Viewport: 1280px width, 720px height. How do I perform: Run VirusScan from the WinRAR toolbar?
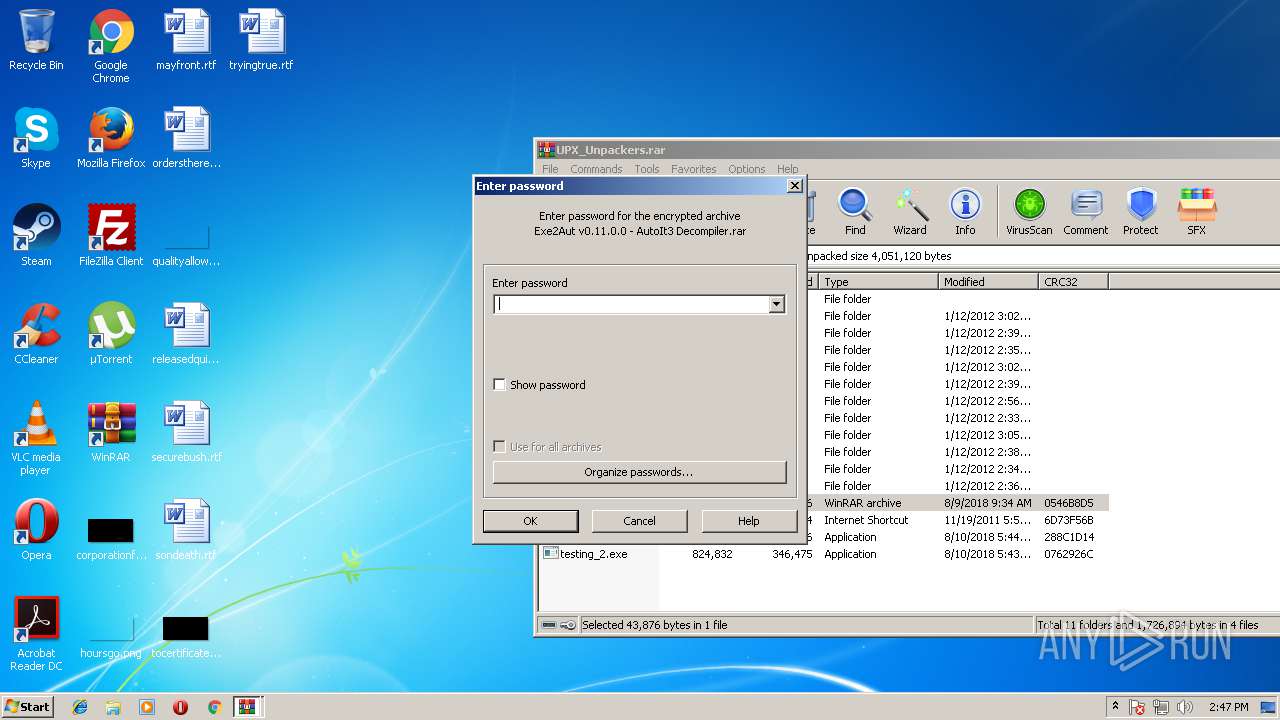[1029, 212]
